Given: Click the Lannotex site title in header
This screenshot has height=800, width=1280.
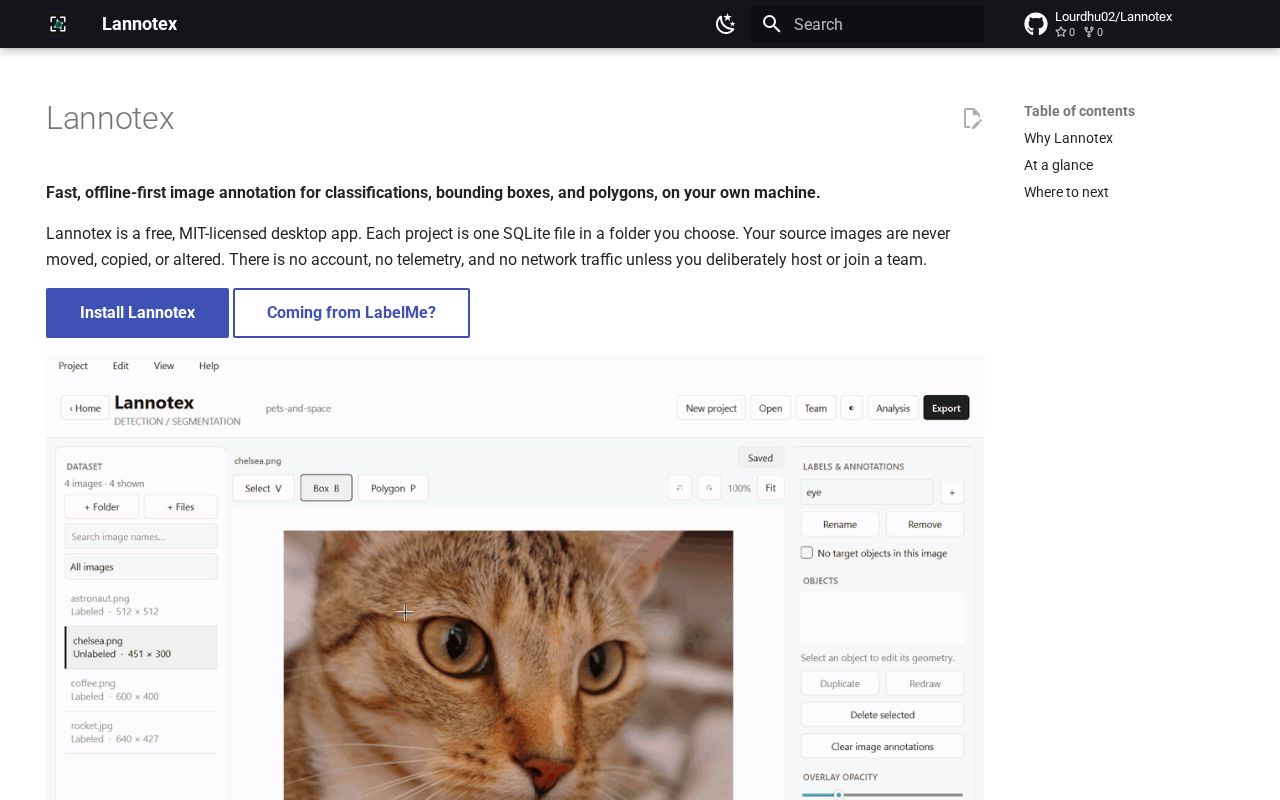Looking at the screenshot, I should 139,24.
